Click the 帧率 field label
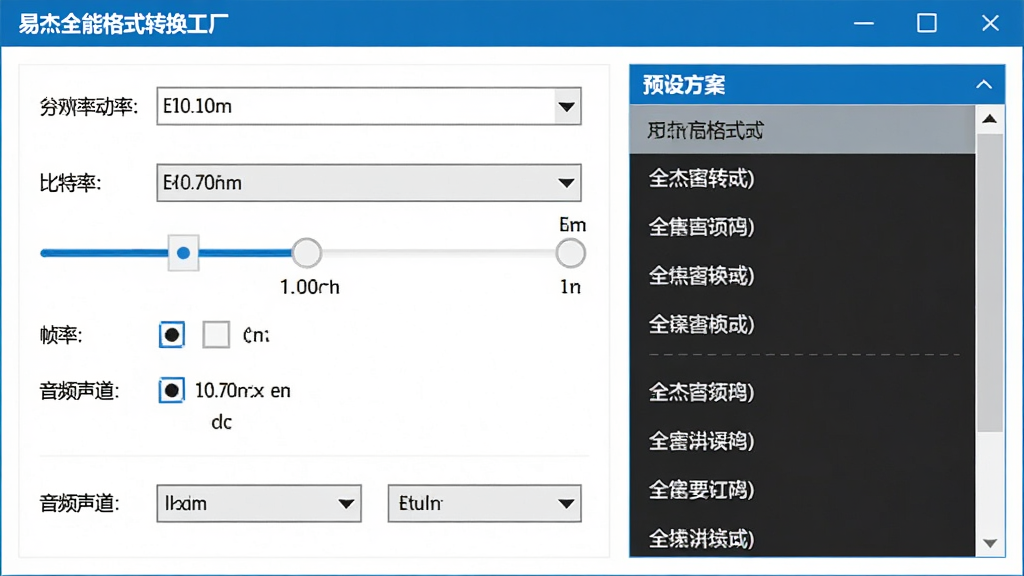Image resolution: width=1024 pixels, height=576 pixels. tap(61, 335)
